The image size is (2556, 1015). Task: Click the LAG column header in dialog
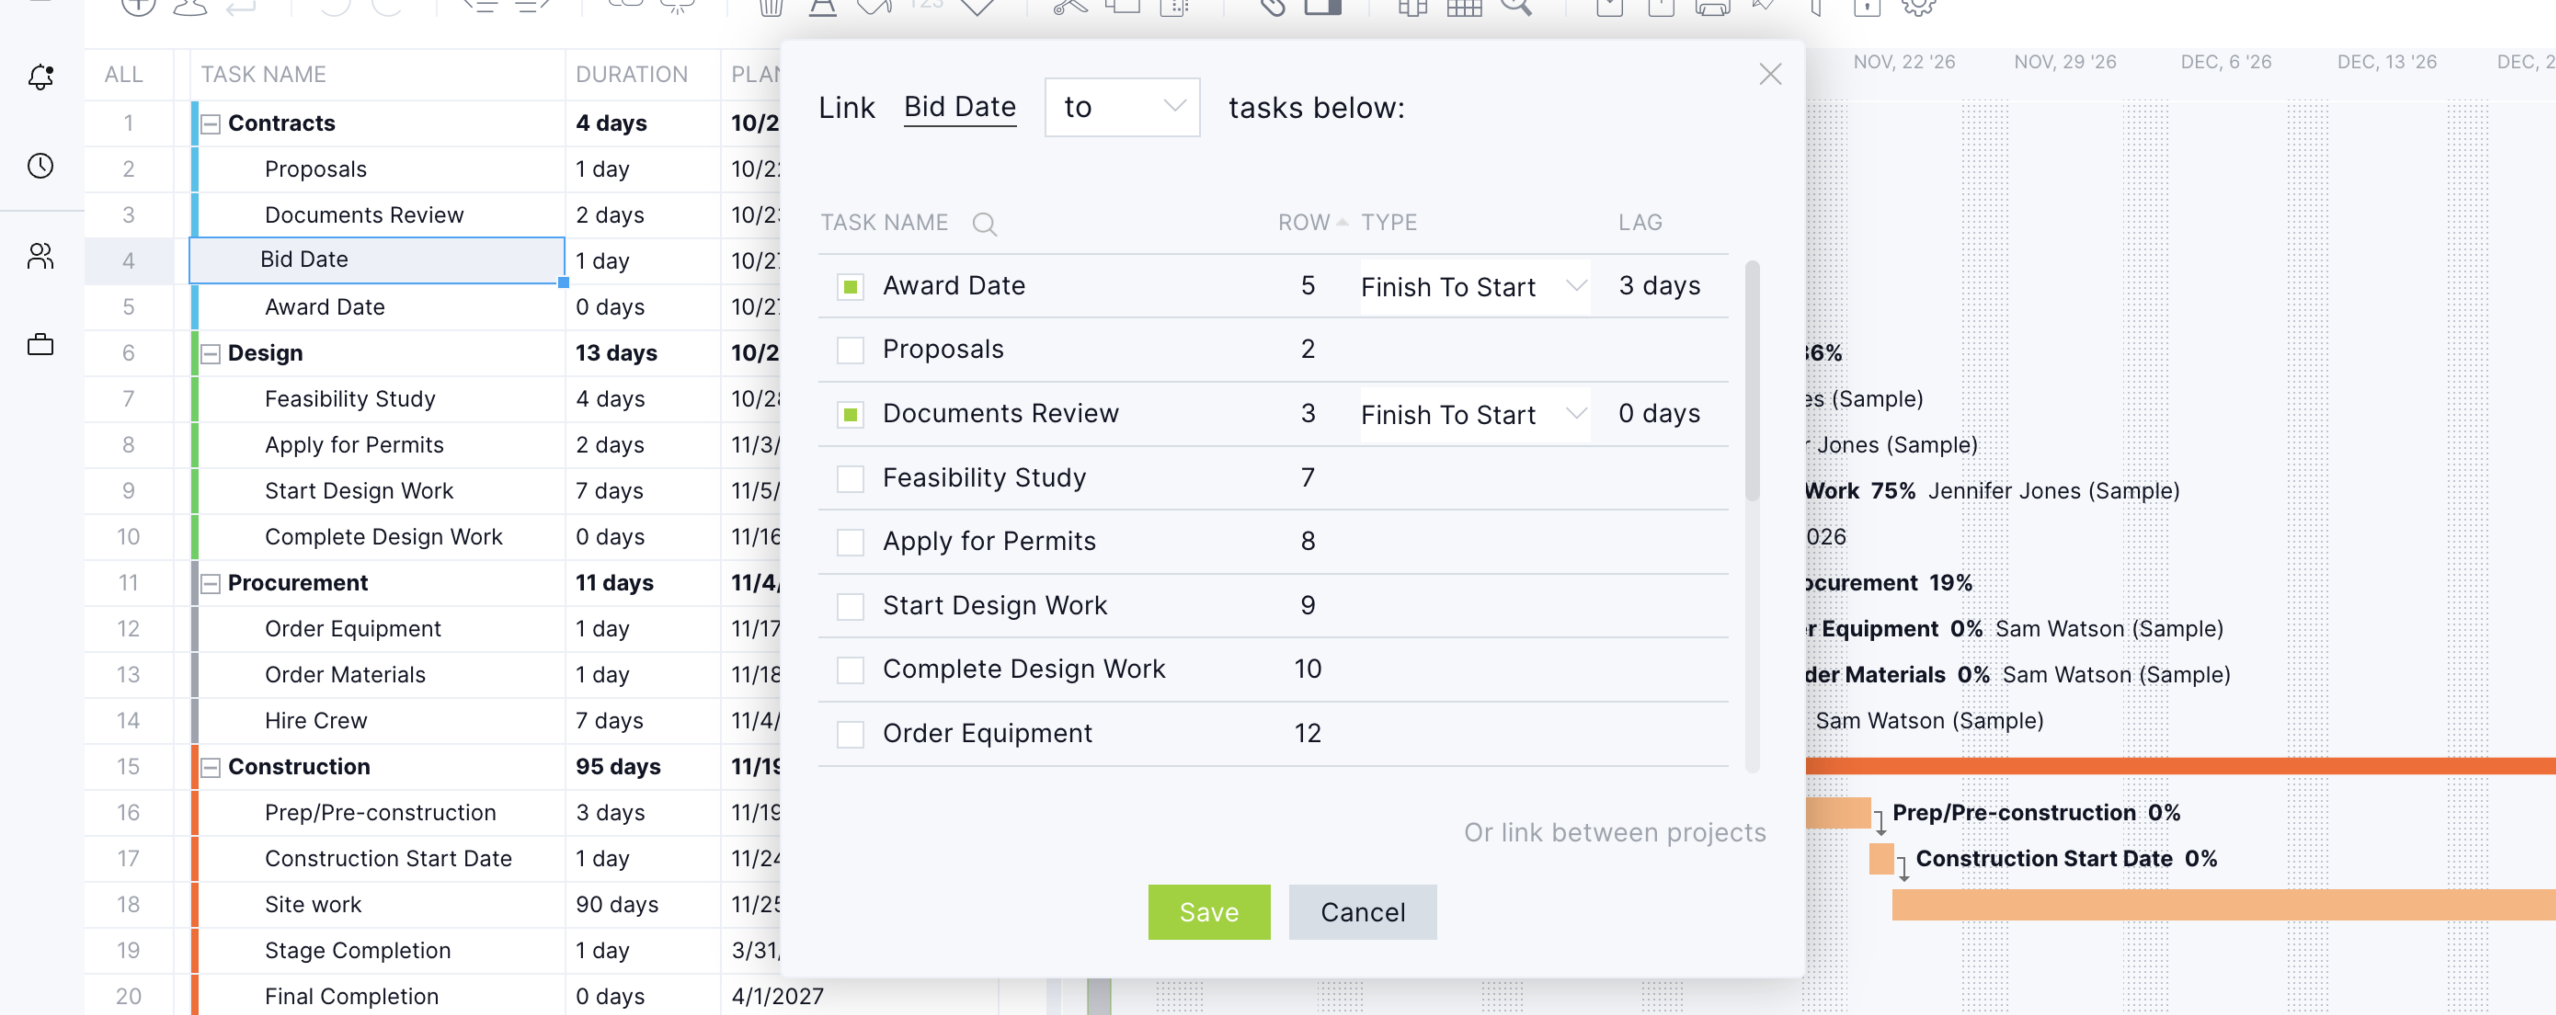point(1640,222)
